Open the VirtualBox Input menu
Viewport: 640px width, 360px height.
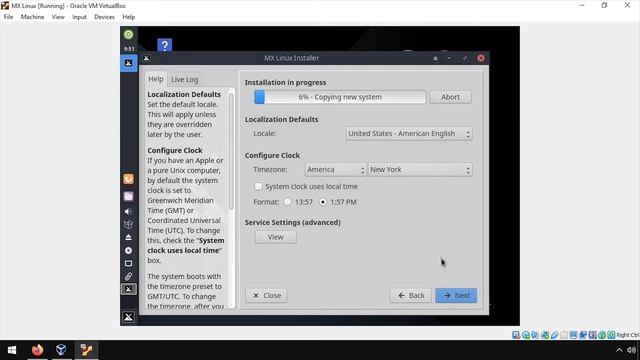pos(79,17)
